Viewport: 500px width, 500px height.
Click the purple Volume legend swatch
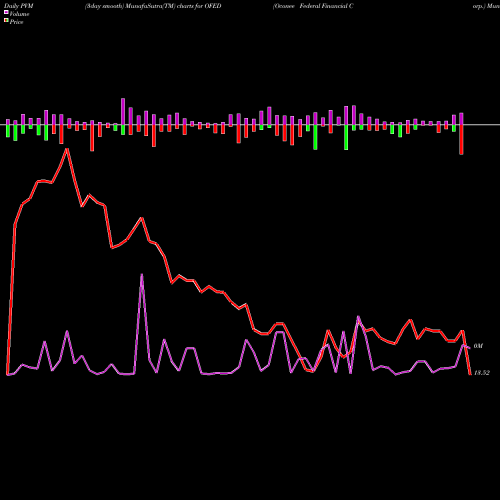coord(6,12)
